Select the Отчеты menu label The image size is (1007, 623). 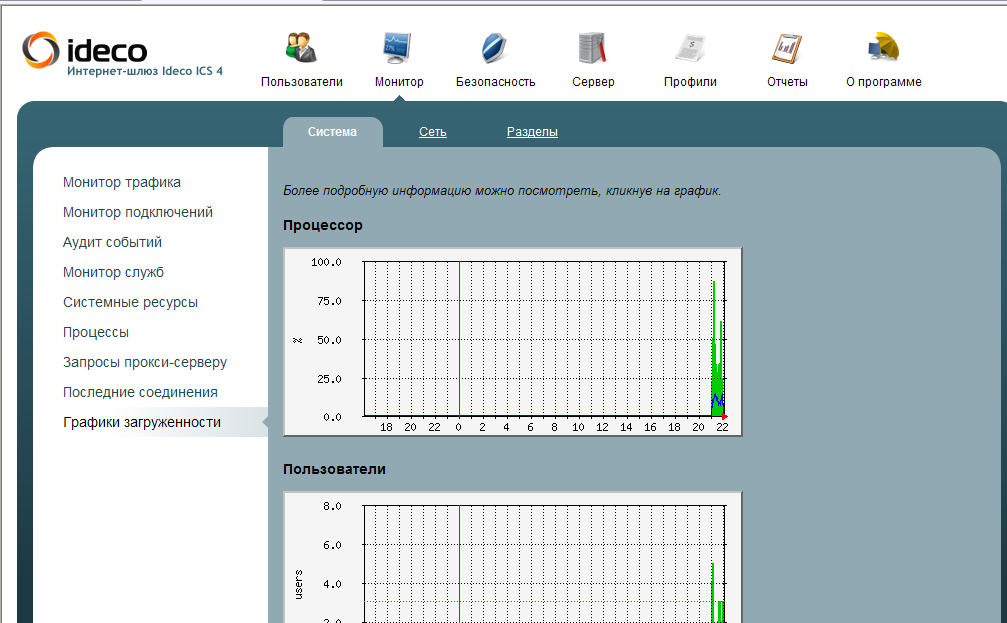787,82
